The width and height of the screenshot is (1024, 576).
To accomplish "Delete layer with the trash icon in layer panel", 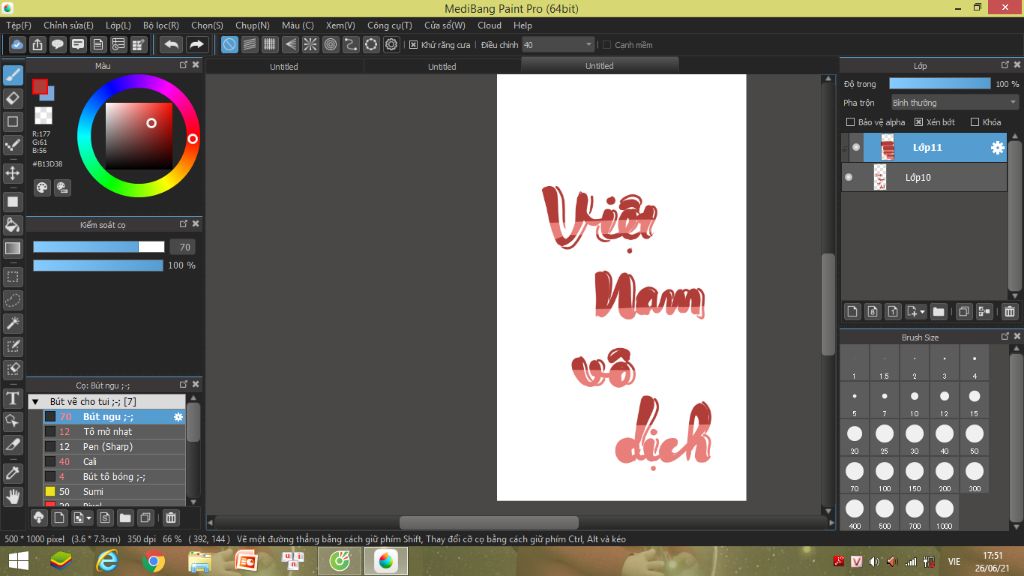I will click(1010, 312).
